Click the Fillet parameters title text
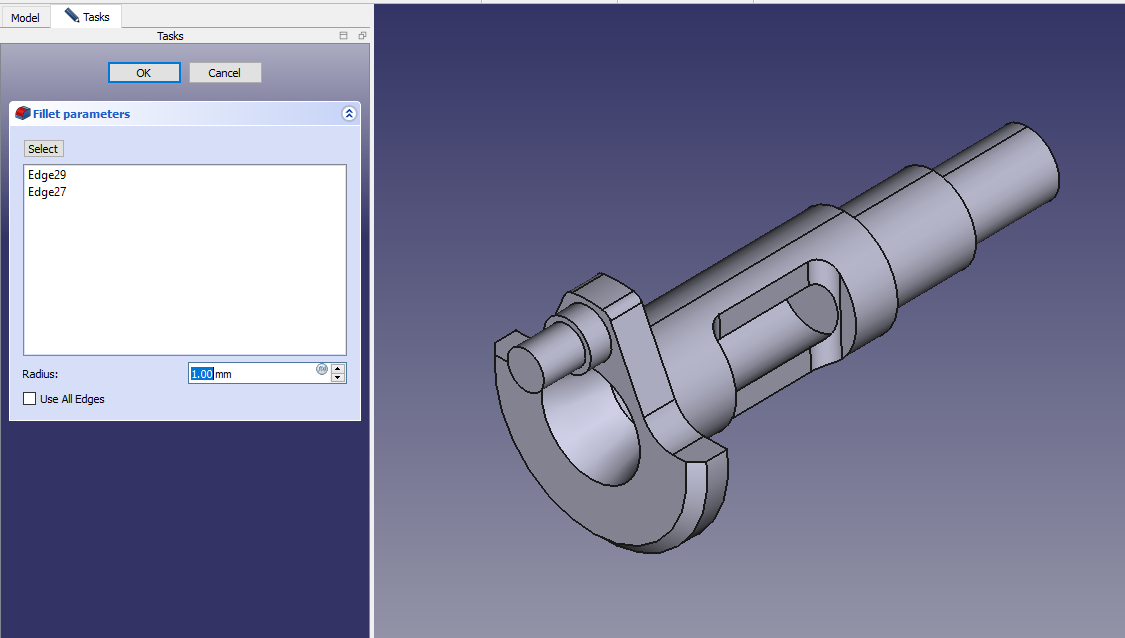Screen dimensions: 1125x638 pyautogui.click(x=82, y=113)
